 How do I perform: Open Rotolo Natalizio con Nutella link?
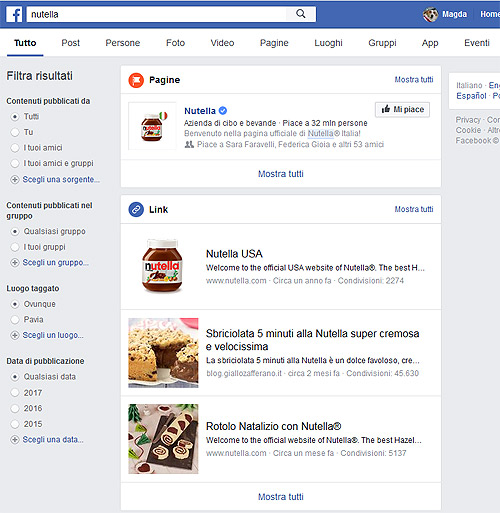coord(274,426)
